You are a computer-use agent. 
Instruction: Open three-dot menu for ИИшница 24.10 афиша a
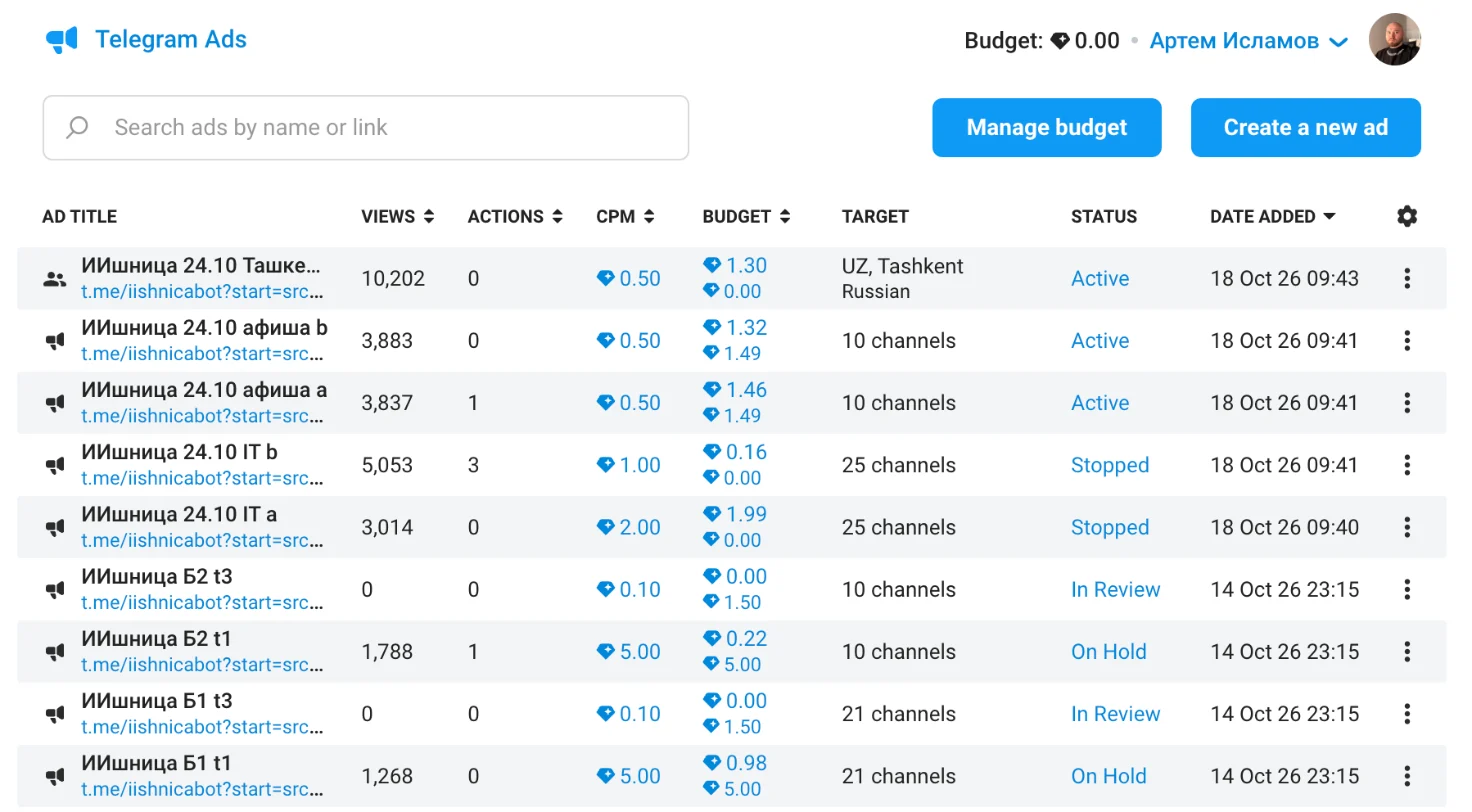point(1407,403)
